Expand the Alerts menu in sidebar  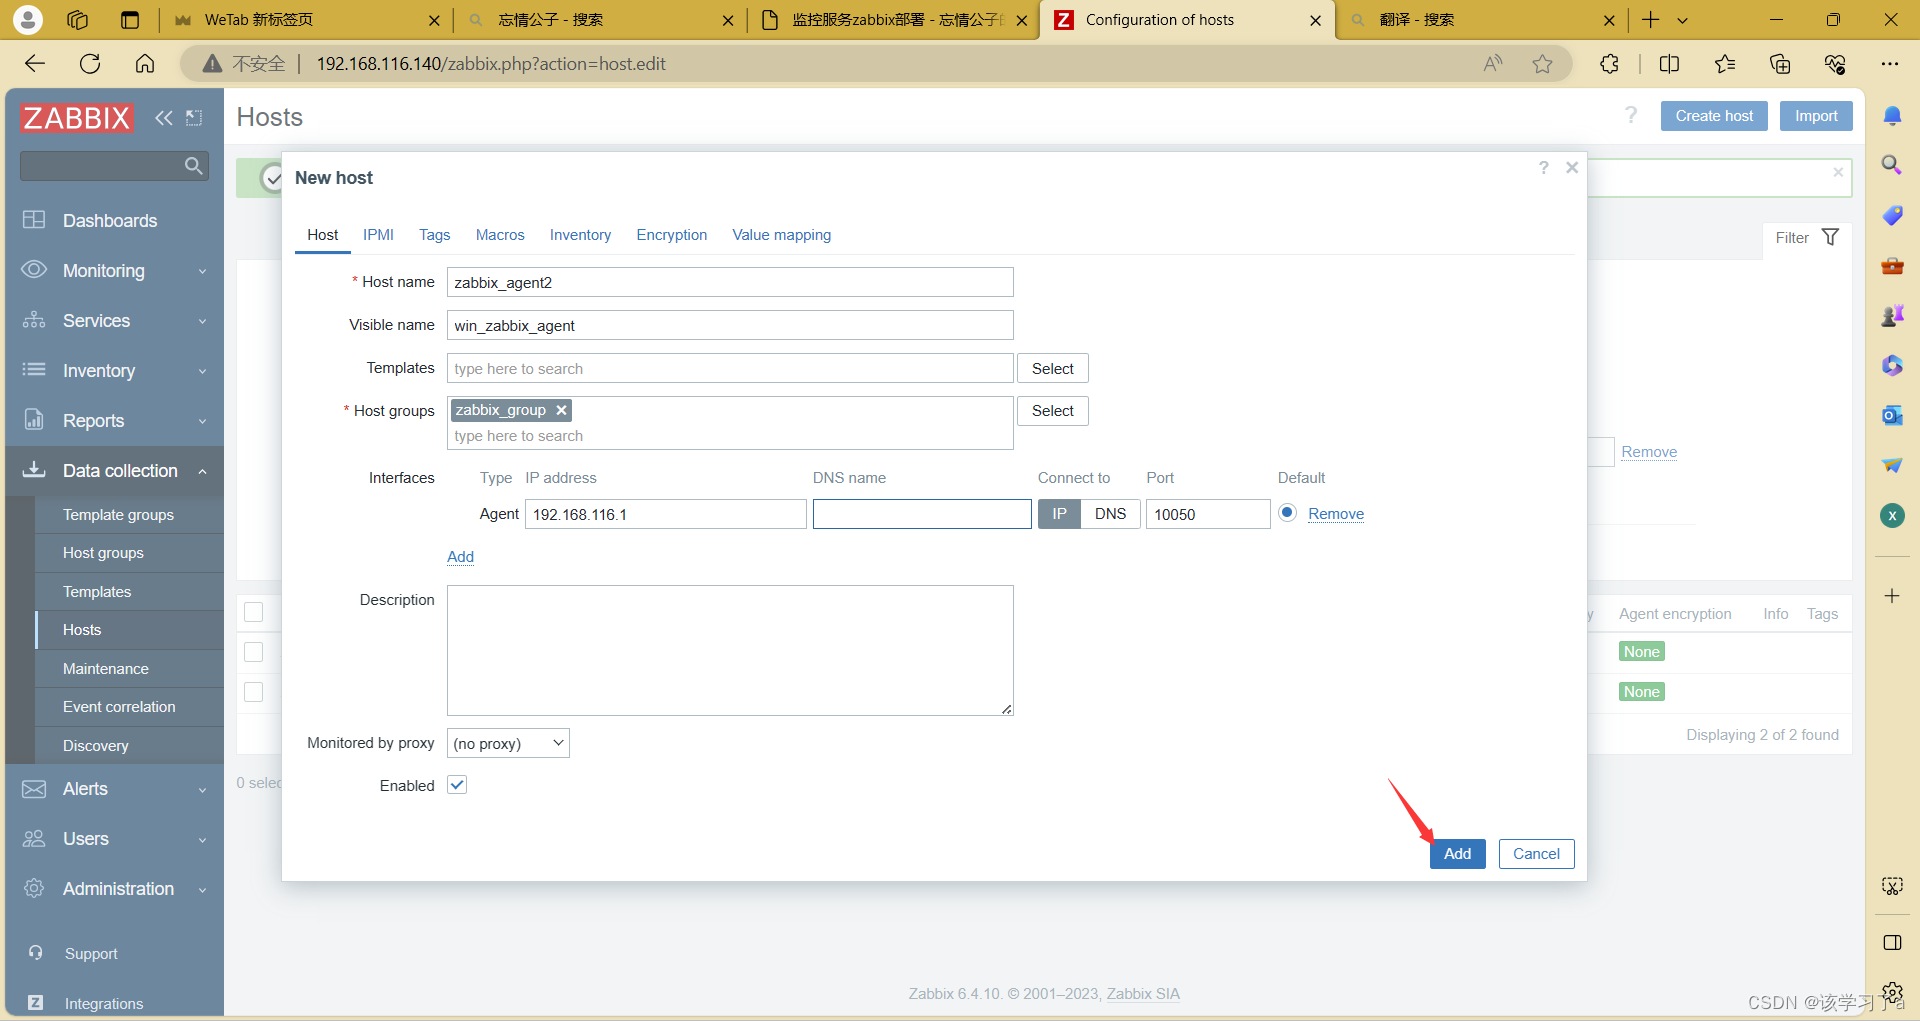(114, 788)
